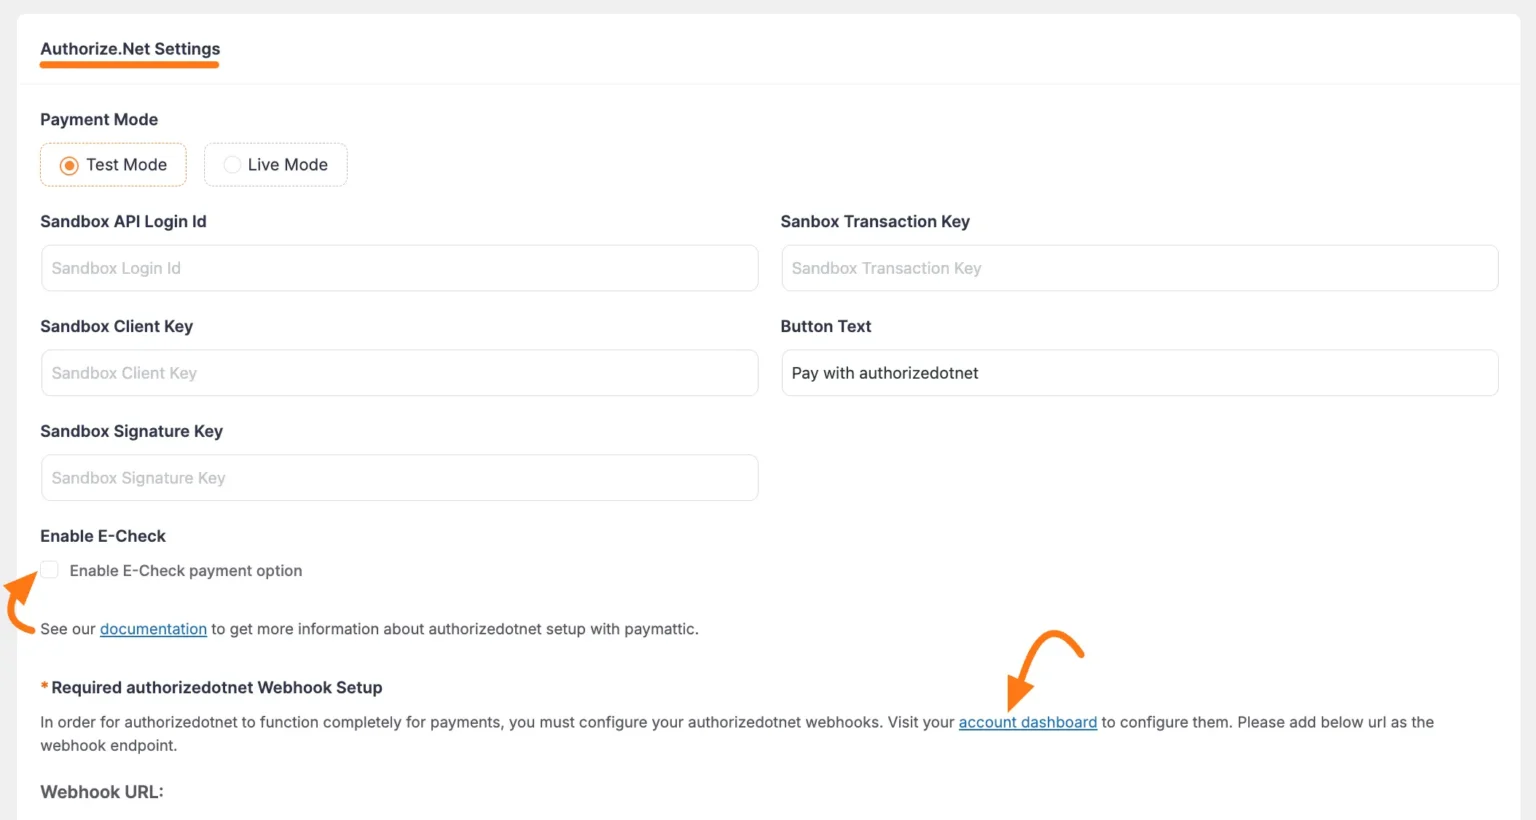Select the Authorize.Net Settings heading
The height and width of the screenshot is (820, 1536).
tap(129, 48)
